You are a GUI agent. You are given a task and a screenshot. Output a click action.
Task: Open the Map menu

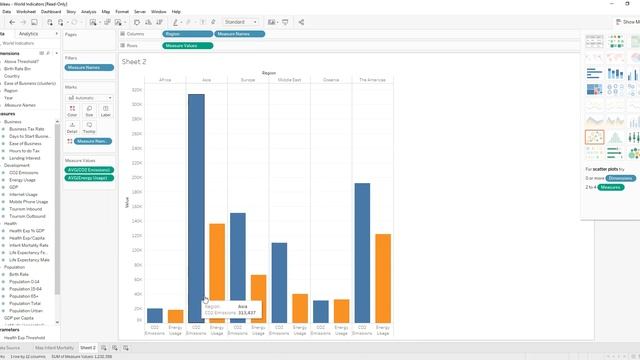(106, 12)
